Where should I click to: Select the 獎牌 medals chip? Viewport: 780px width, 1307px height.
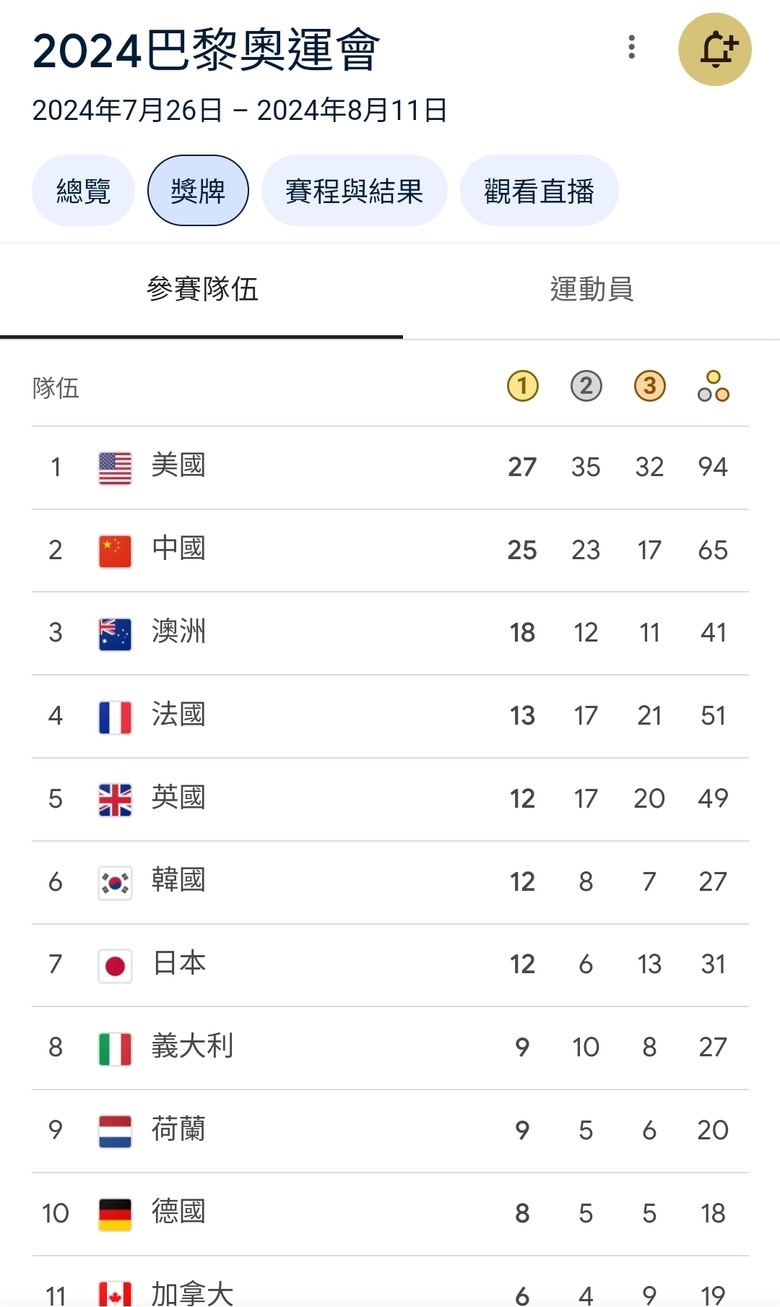[x=198, y=191]
